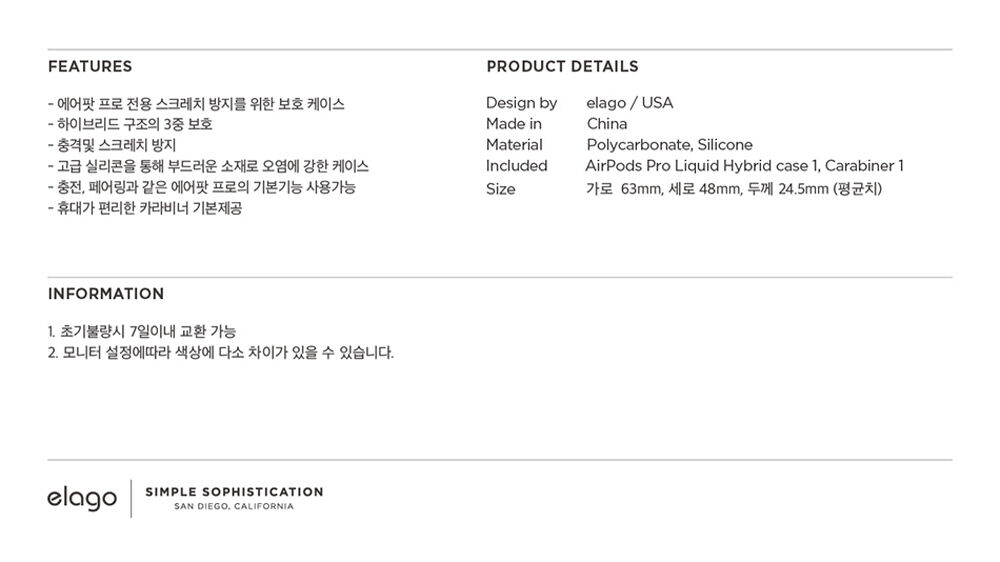Click the Material label
Viewport: 1000px width, 562px height.
pyautogui.click(x=514, y=145)
